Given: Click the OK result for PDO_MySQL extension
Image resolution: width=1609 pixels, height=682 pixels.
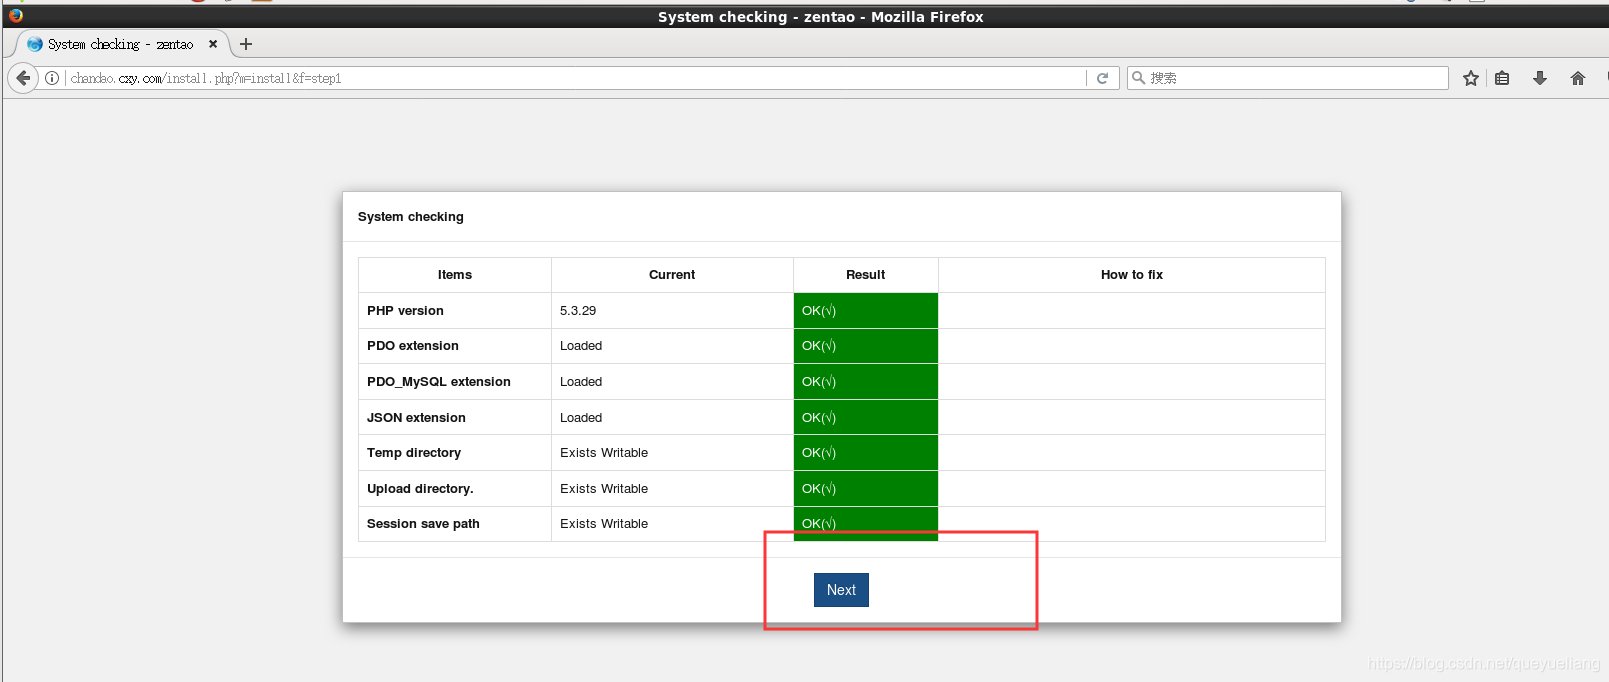Looking at the screenshot, I should pos(866,382).
